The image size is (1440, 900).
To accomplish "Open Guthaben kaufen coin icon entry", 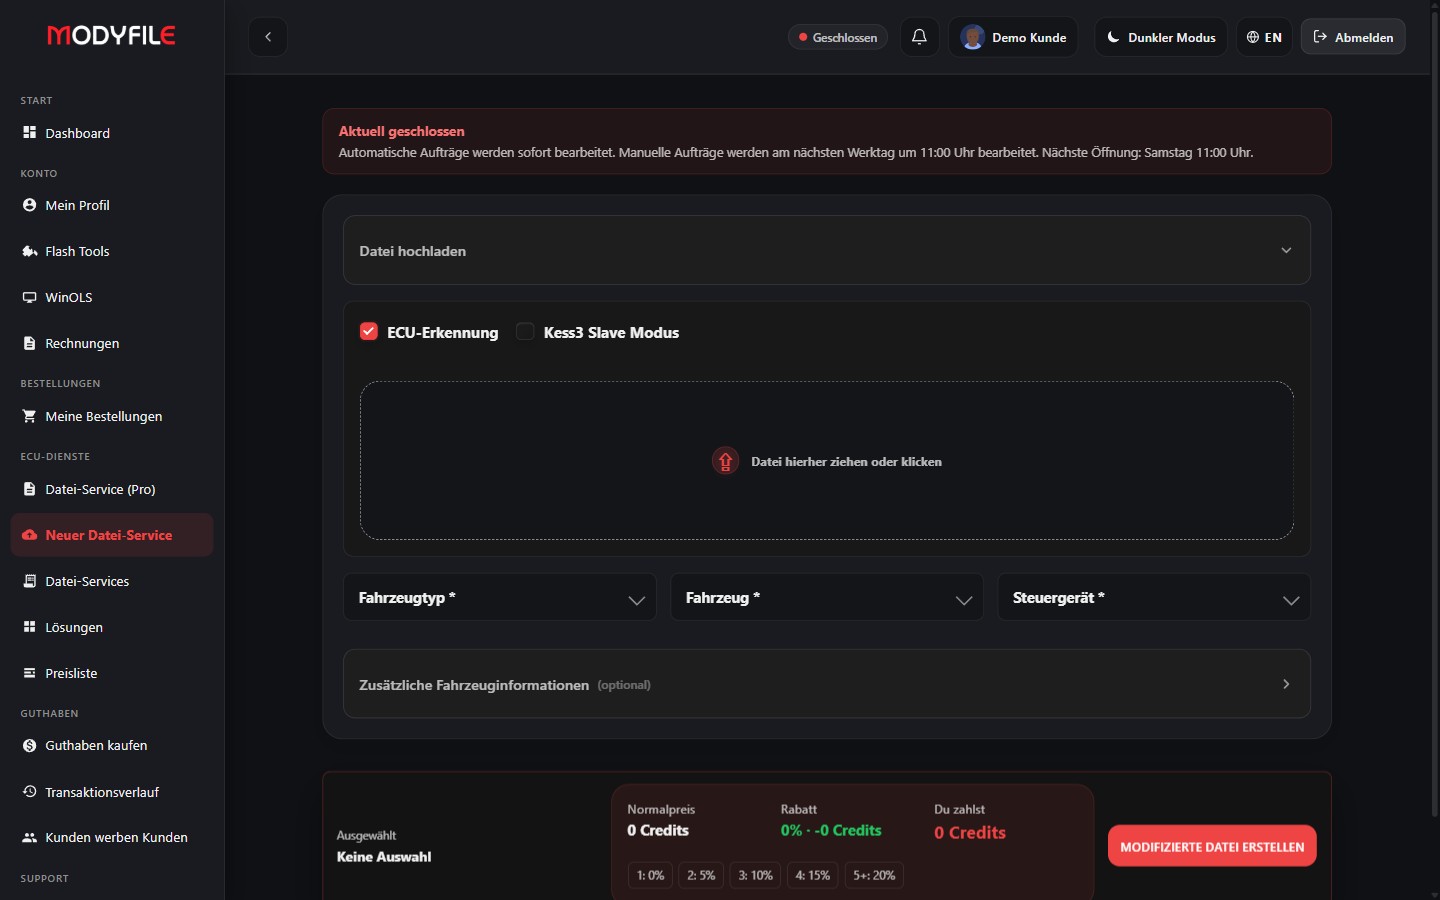I will (29, 745).
